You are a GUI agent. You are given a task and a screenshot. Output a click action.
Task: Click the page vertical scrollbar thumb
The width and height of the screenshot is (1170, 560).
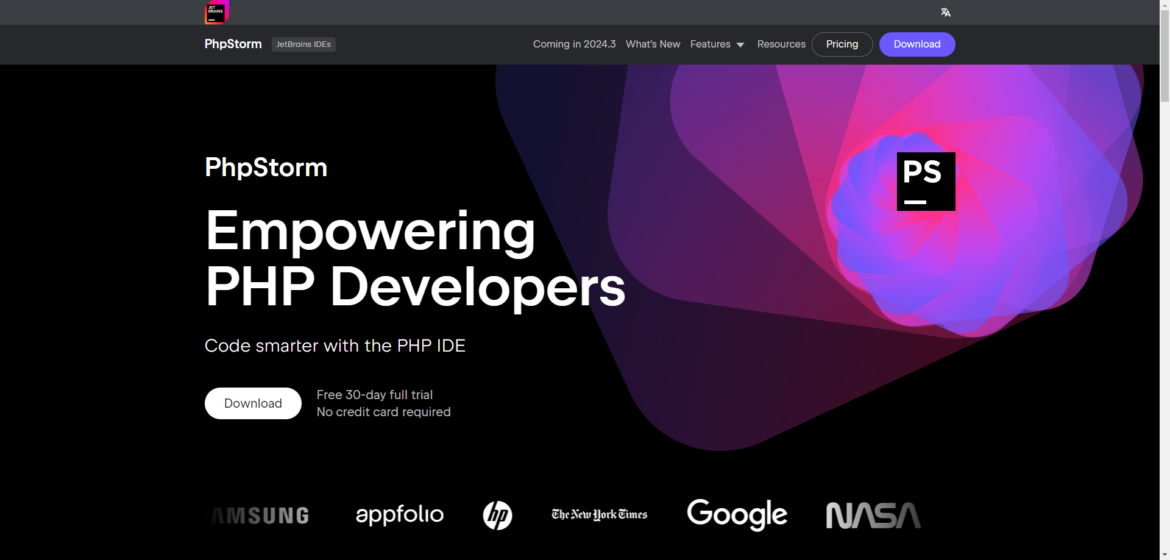[x=1164, y=56]
